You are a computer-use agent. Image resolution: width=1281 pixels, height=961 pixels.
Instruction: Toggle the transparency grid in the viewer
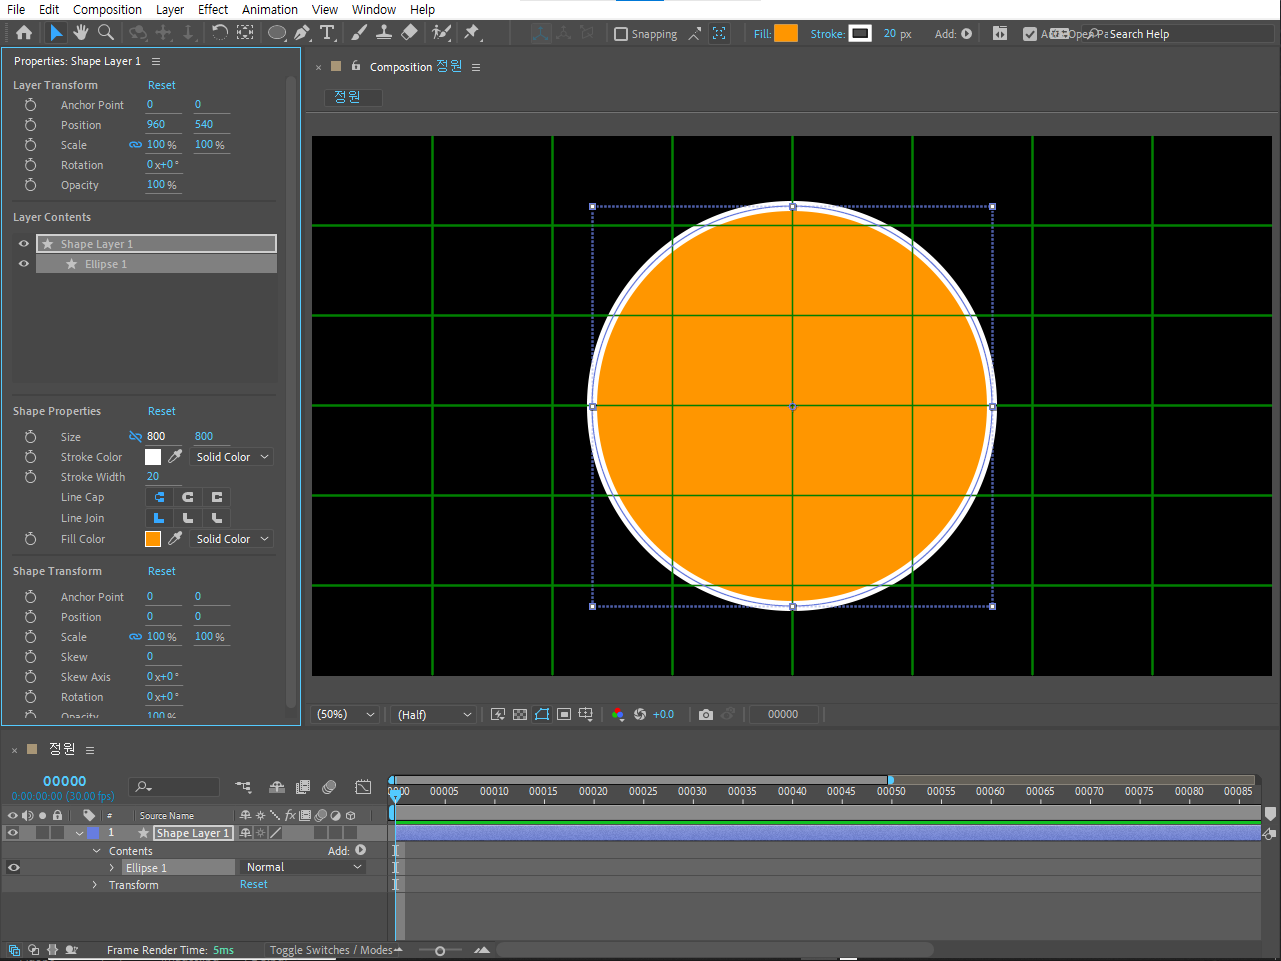coord(520,714)
